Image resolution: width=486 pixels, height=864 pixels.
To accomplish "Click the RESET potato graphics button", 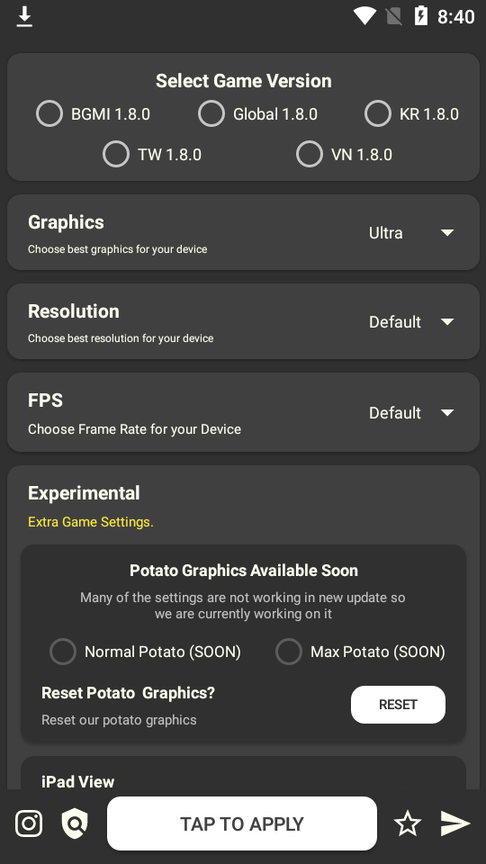I will pos(398,705).
